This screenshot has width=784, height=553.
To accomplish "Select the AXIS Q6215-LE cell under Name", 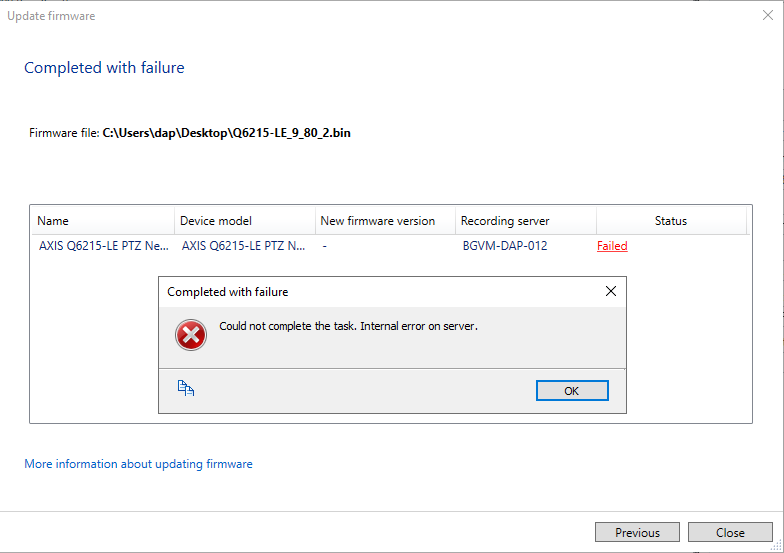I will (x=103, y=246).
